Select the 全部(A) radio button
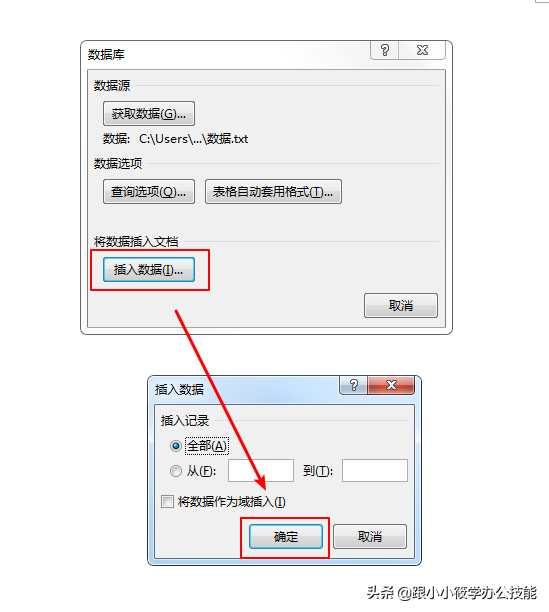 pyautogui.click(x=176, y=446)
